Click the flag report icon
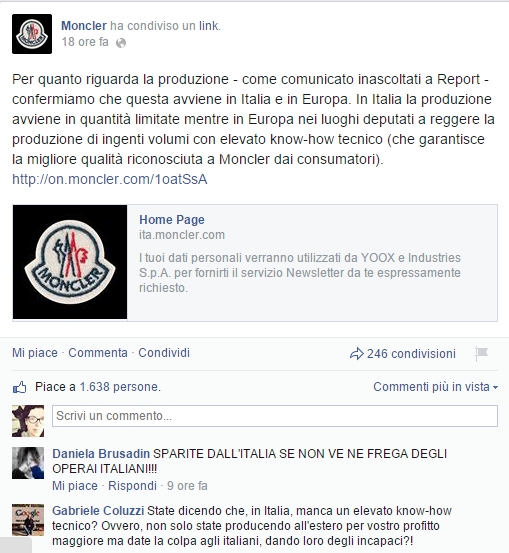509x553 pixels. pos(481,353)
